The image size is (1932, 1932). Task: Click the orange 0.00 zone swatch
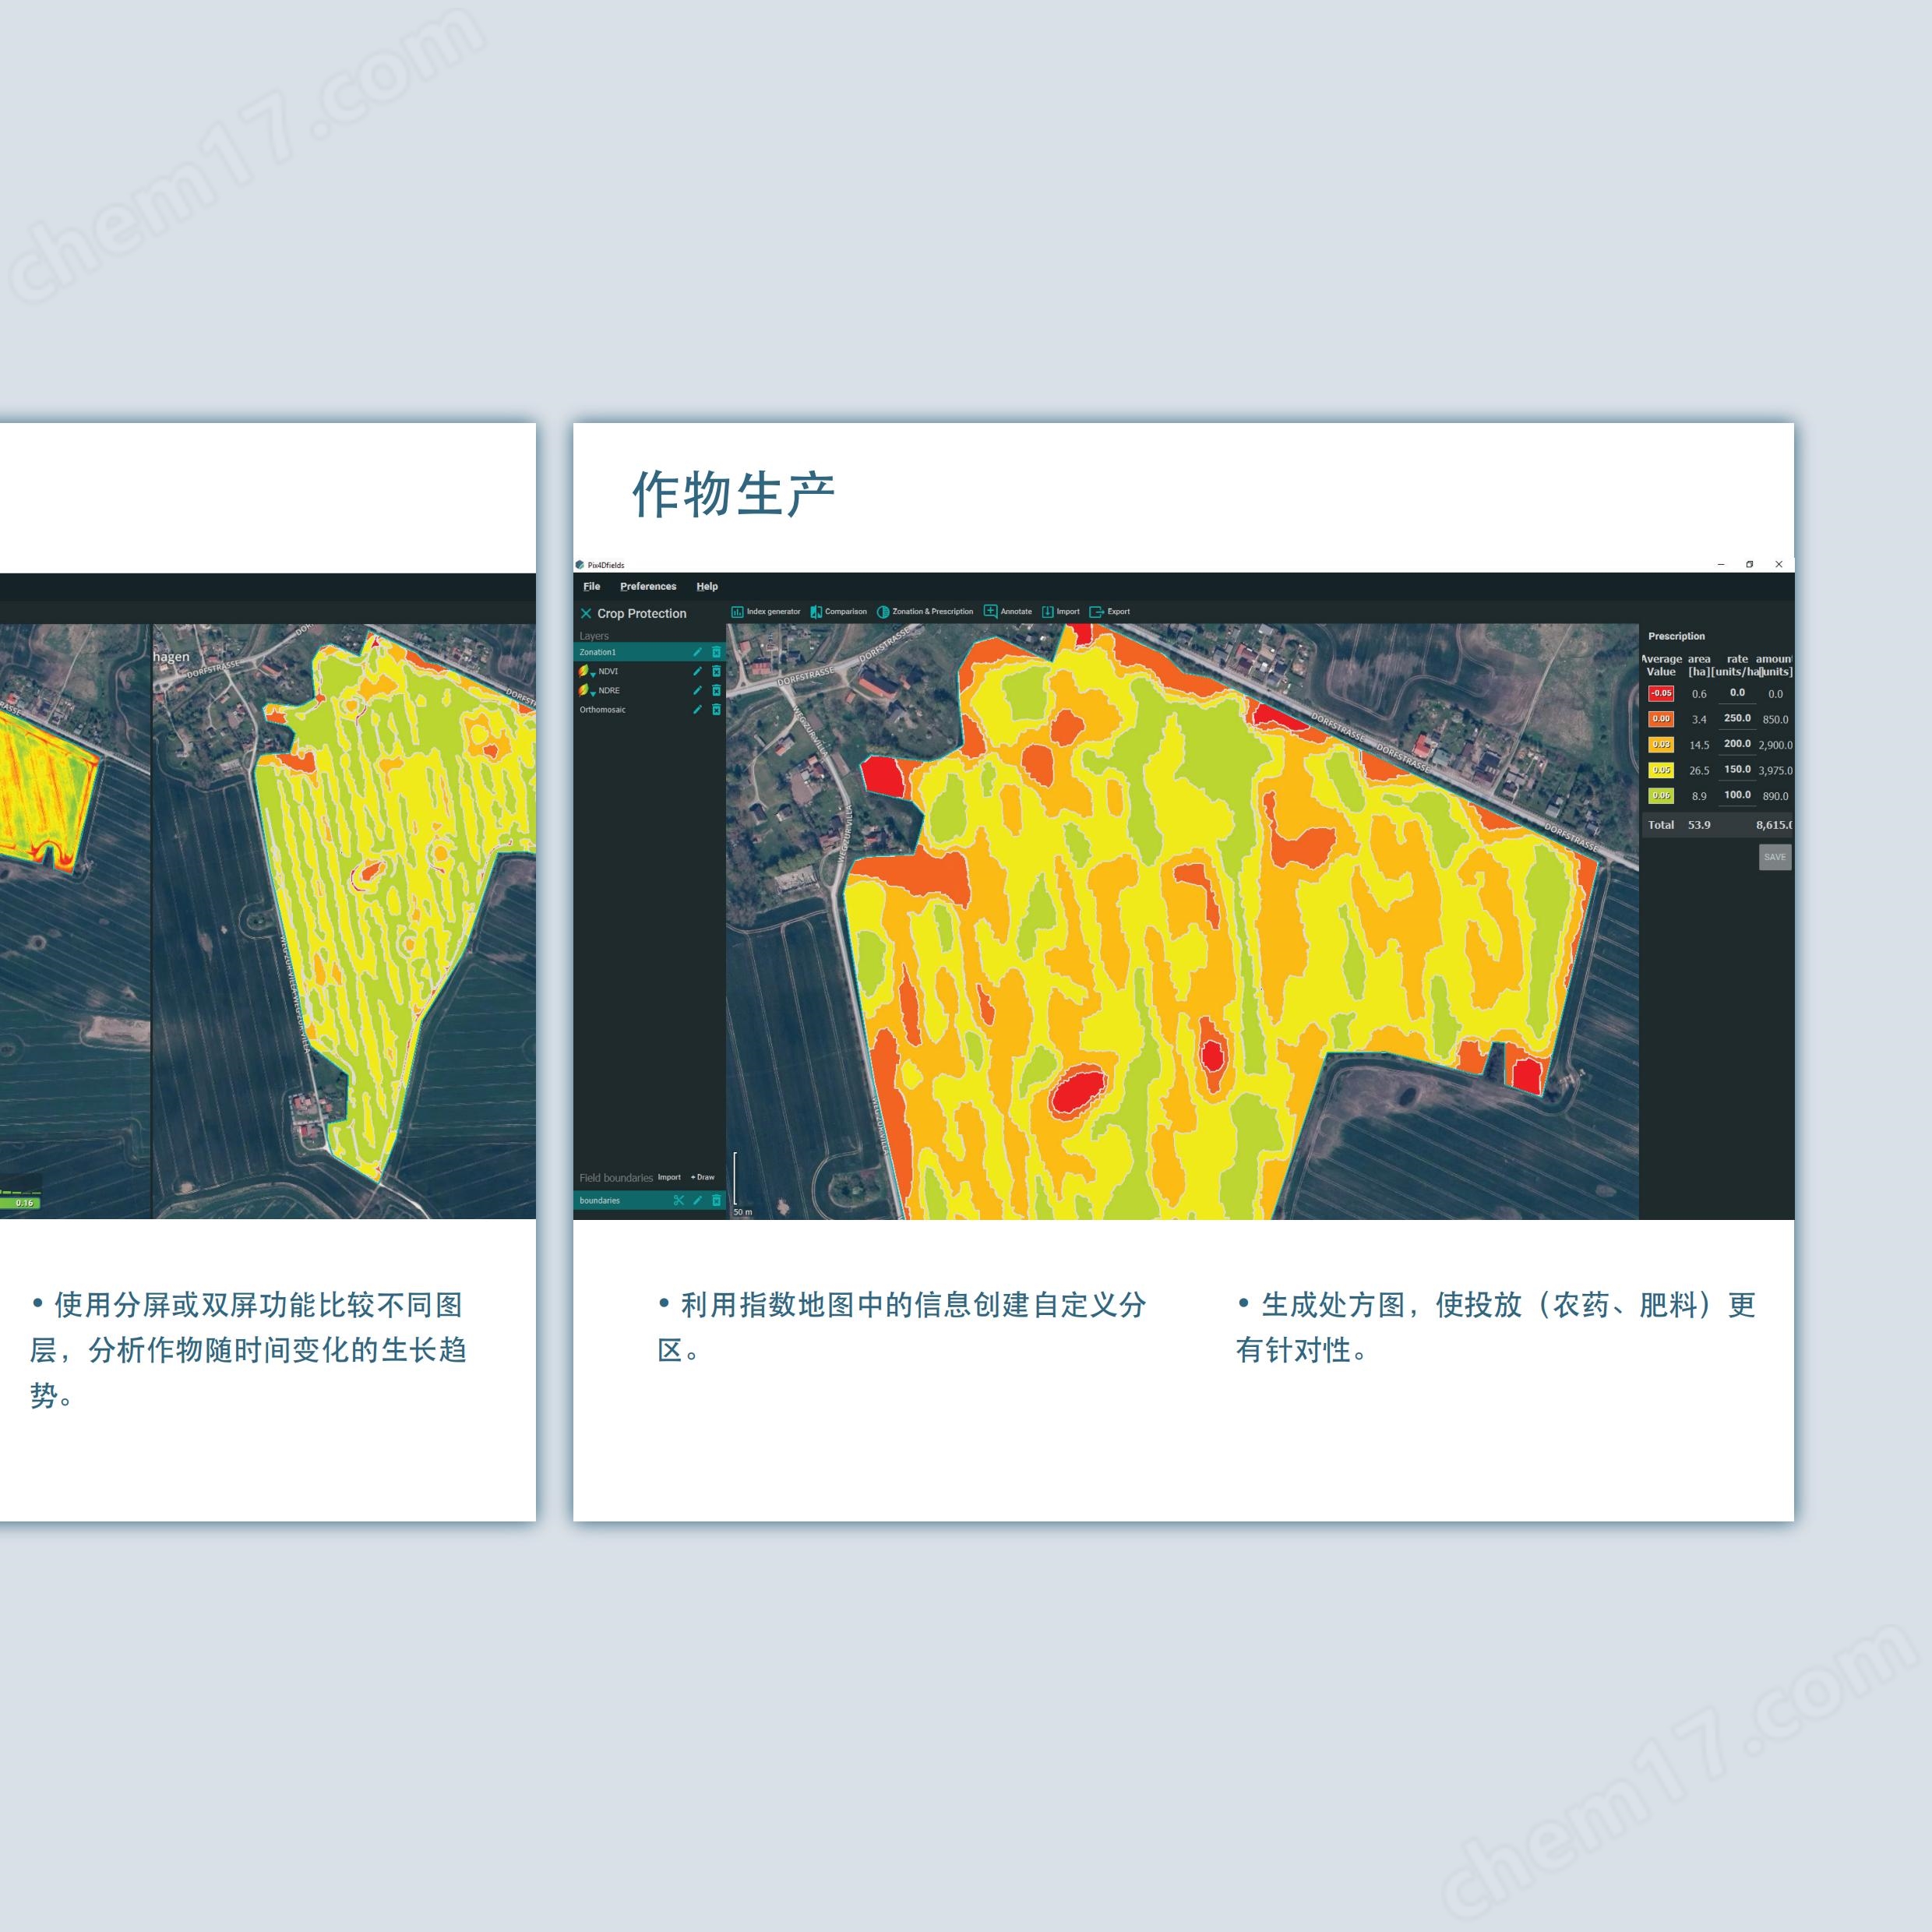point(1661,718)
